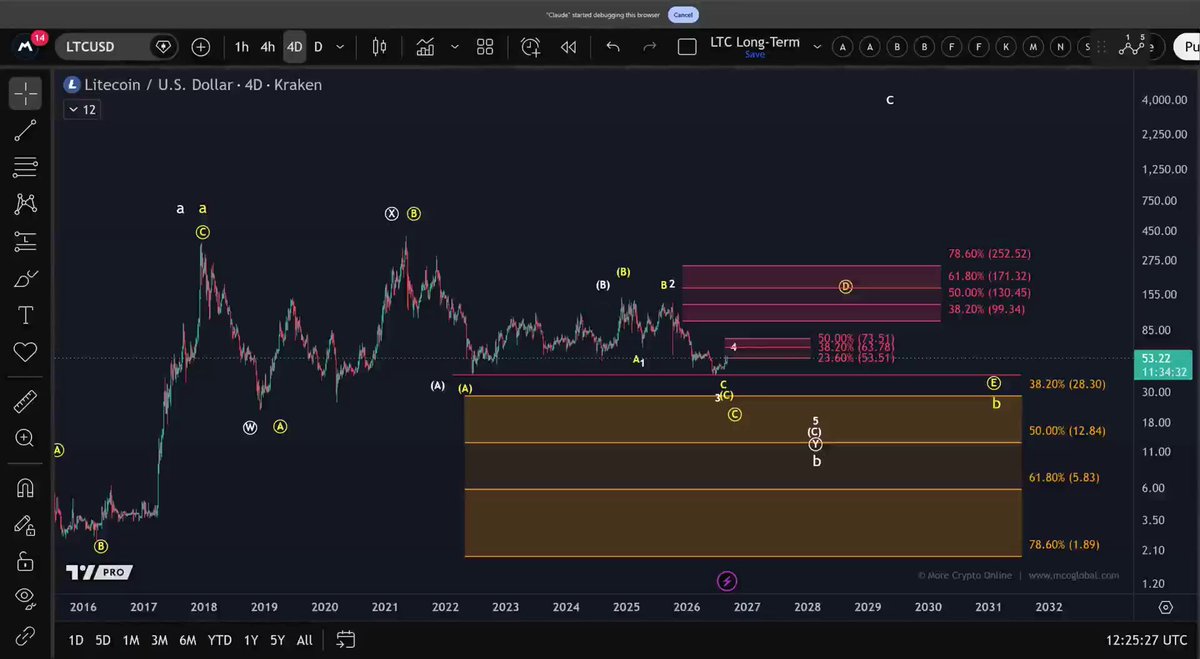Open the date range calendar picker
1200x659 pixels.
point(346,640)
